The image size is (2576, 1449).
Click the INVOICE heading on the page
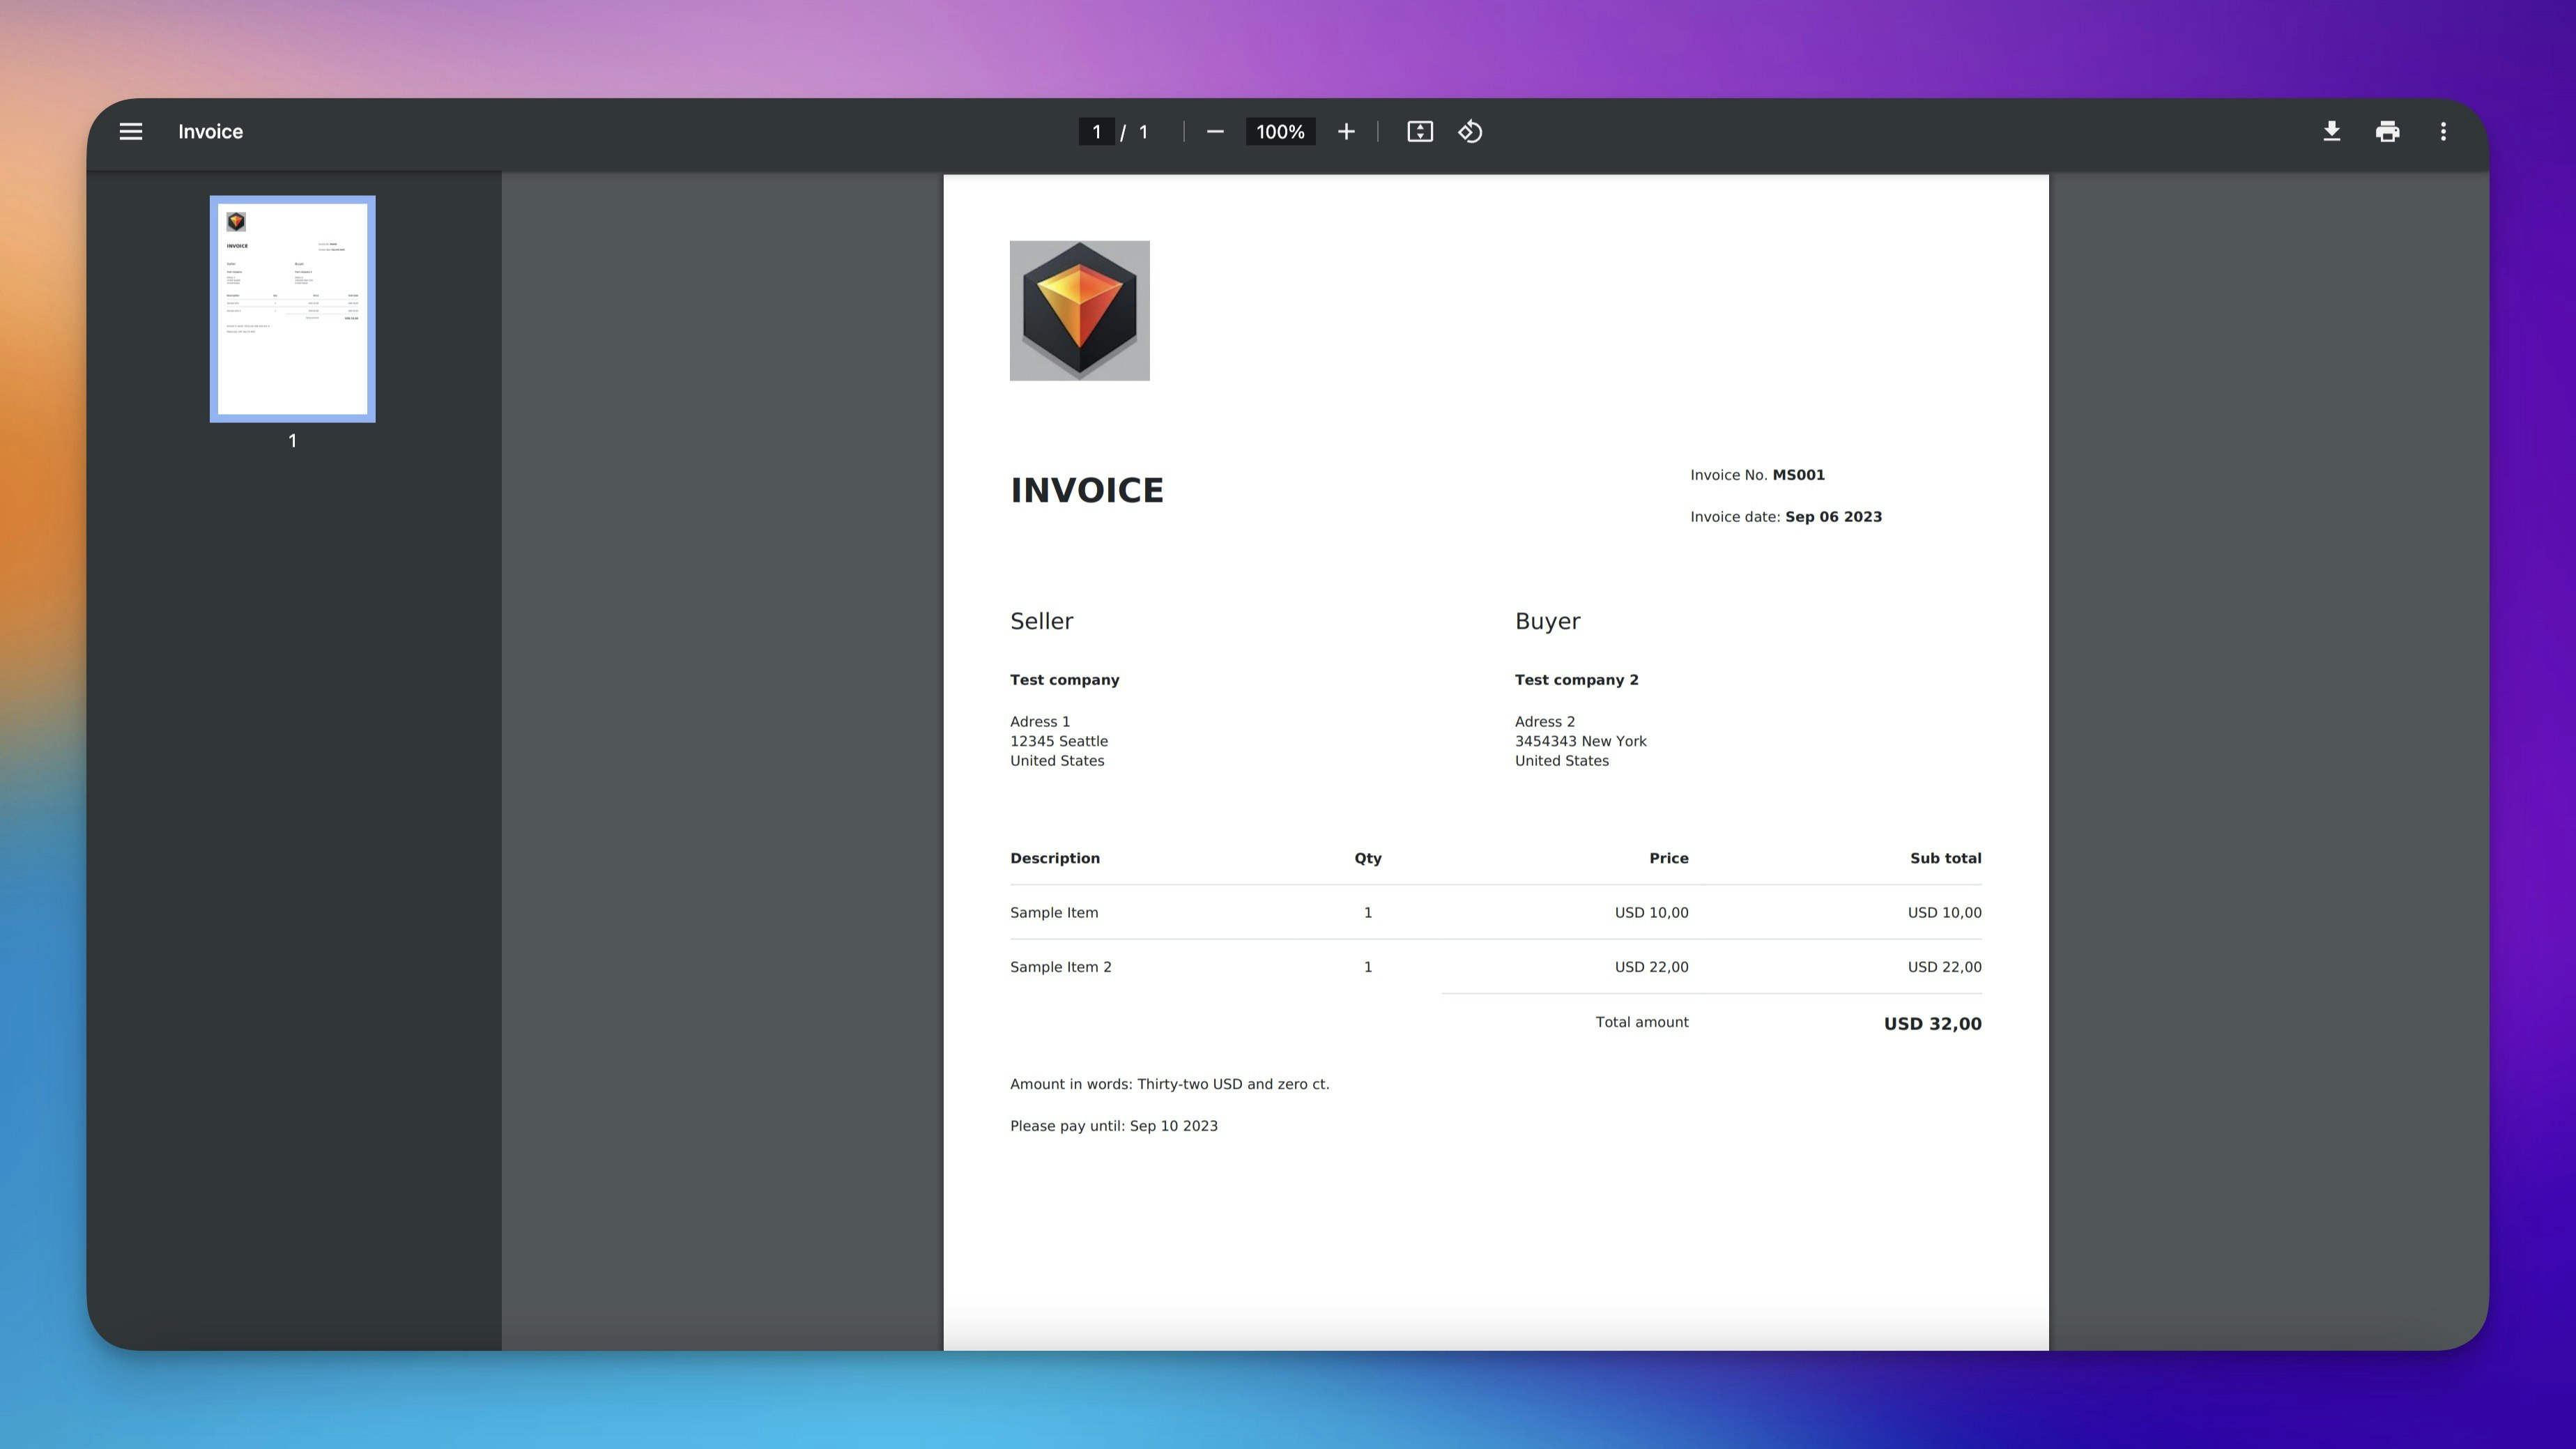[x=1087, y=490]
